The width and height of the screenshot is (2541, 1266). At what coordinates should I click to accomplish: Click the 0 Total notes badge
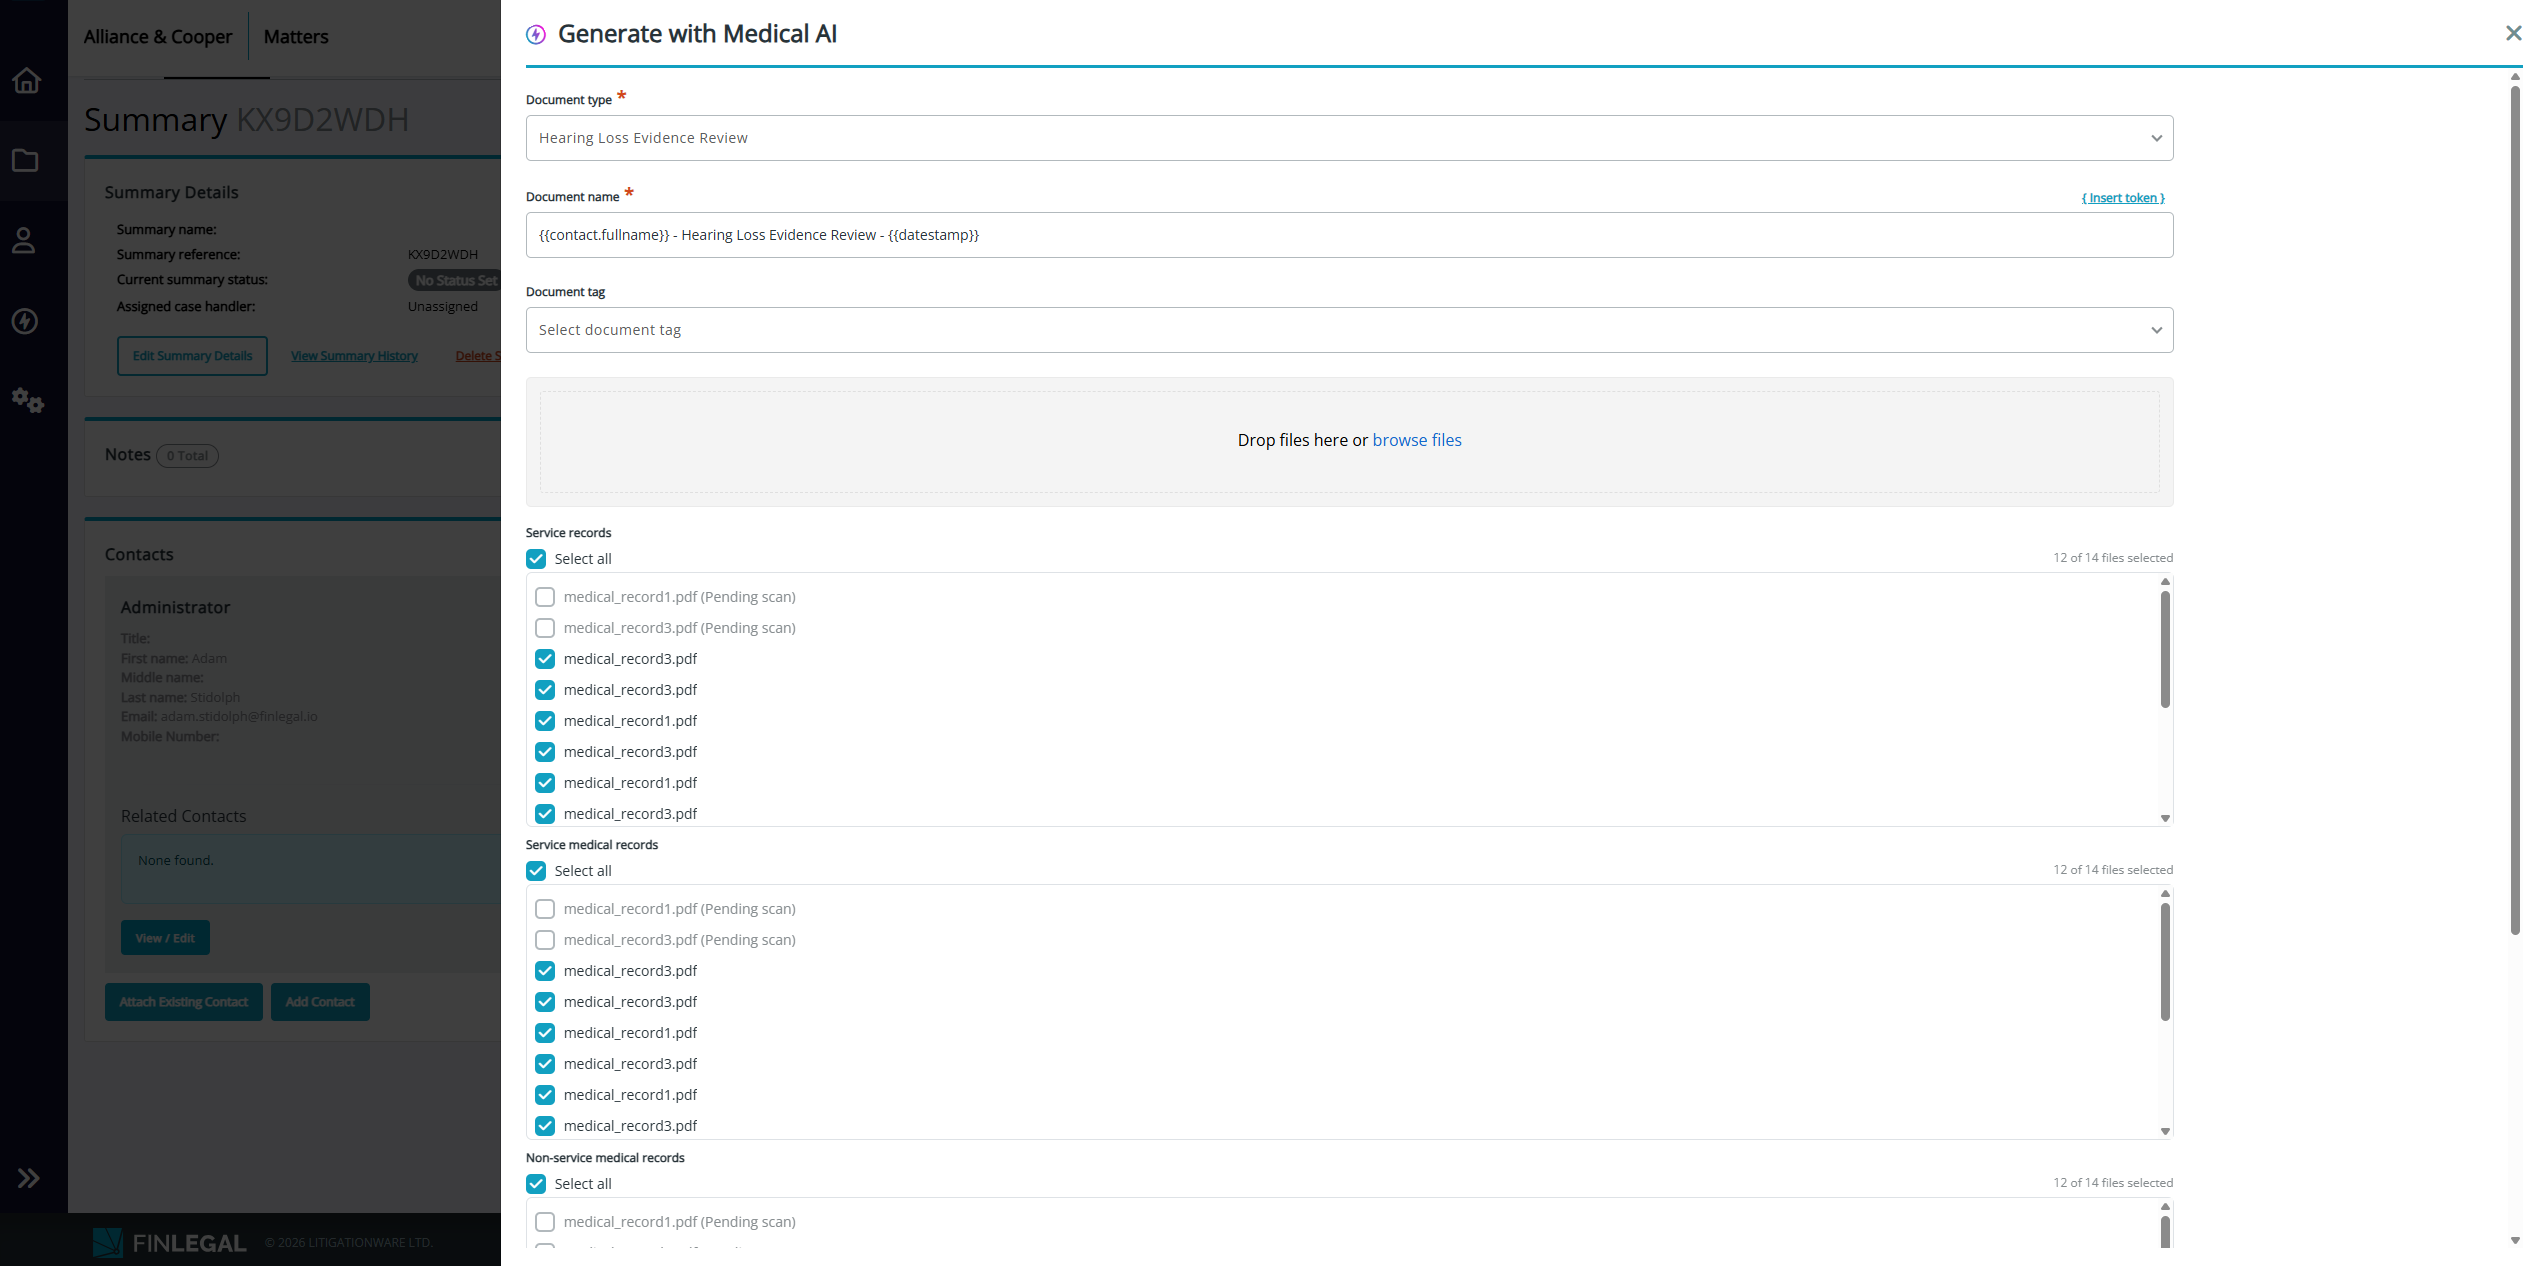187,456
